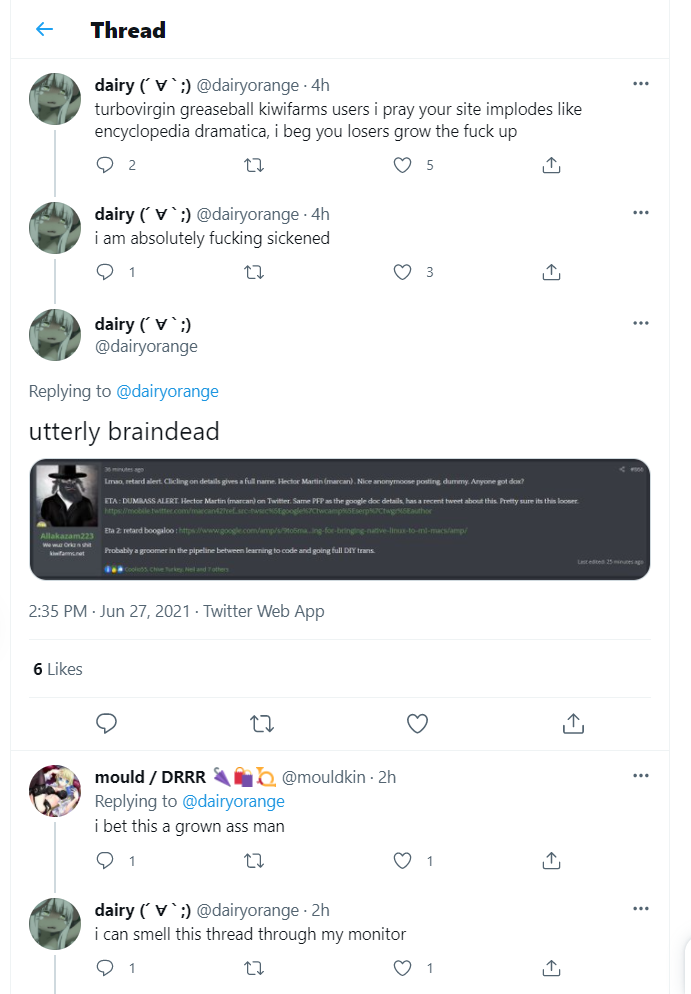Share the 'turbovirgin greaseball' tweet
This screenshot has height=994, width=691.
552,165
